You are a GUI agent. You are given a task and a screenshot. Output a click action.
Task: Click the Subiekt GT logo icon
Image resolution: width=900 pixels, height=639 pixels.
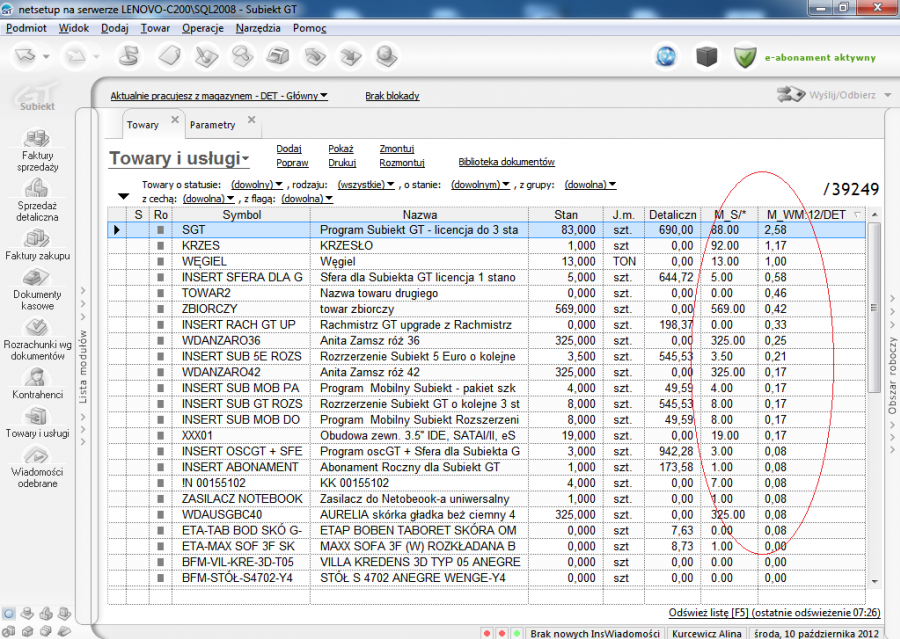37,96
